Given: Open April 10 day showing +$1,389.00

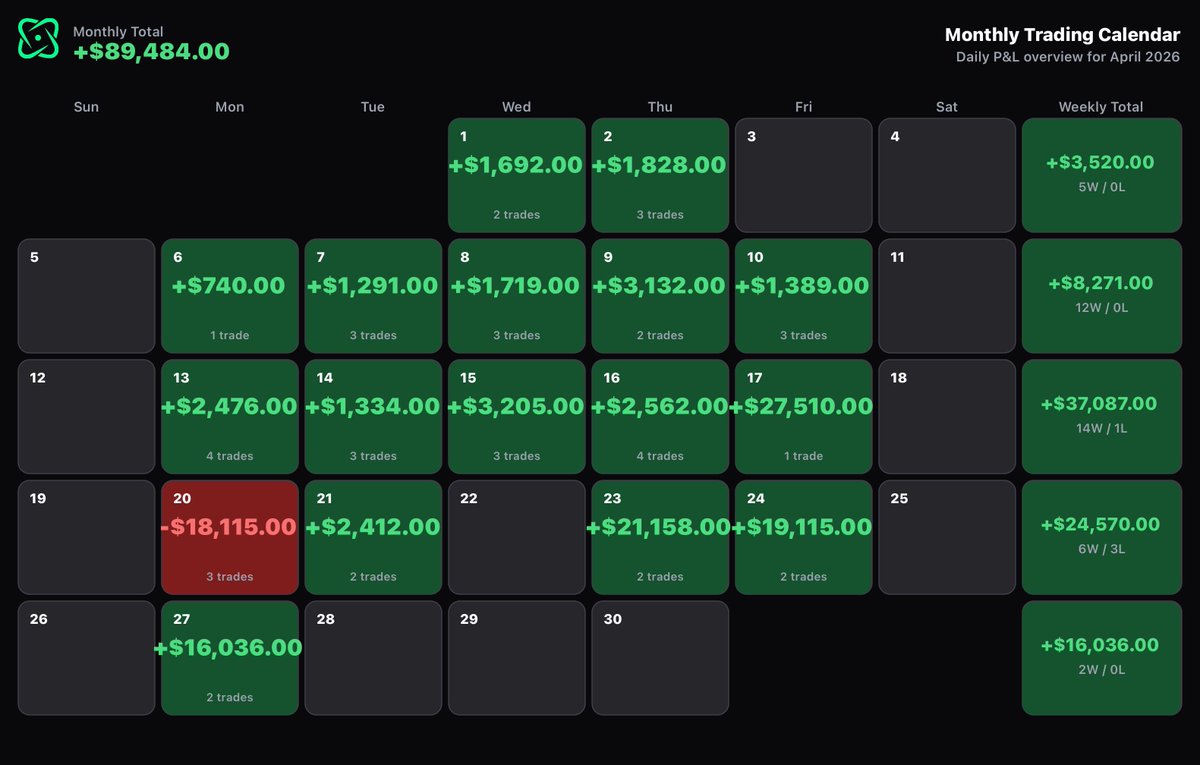Looking at the screenshot, I should click(803, 296).
